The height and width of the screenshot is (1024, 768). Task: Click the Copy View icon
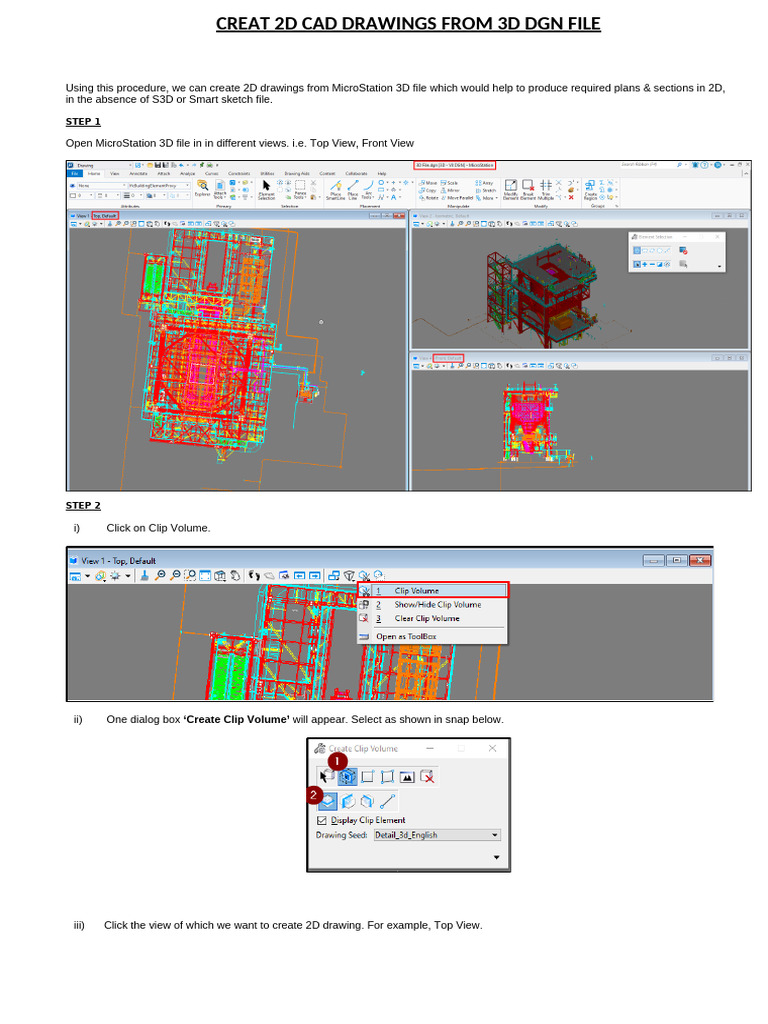coord(334,576)
